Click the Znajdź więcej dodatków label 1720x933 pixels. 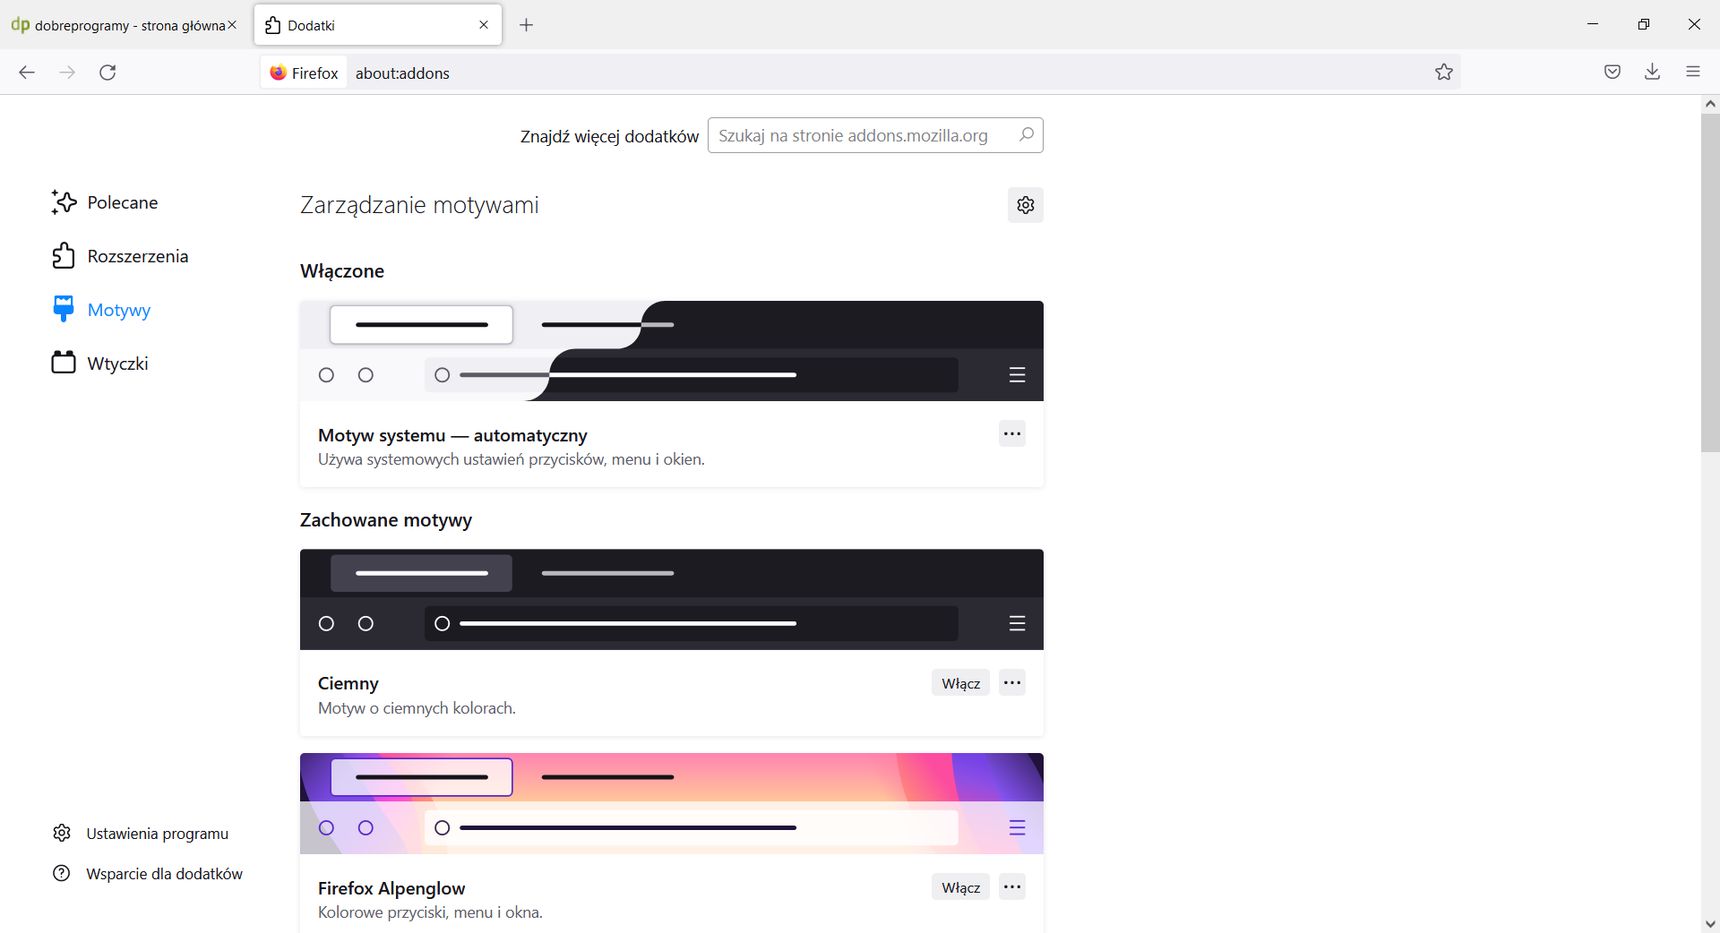[609, 136]
